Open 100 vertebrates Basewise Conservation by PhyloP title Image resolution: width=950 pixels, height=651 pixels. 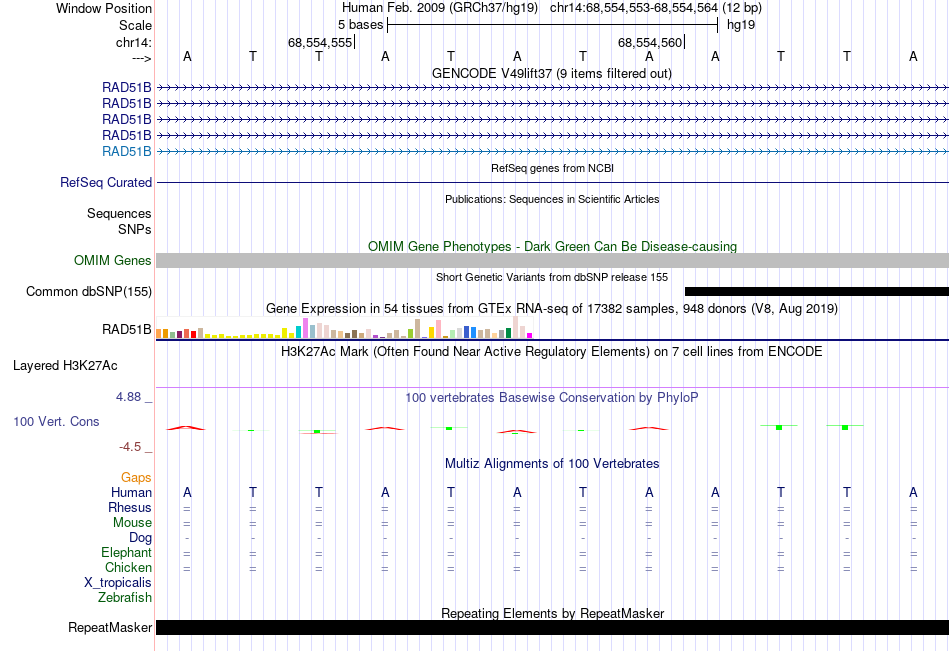click(552, 398)
